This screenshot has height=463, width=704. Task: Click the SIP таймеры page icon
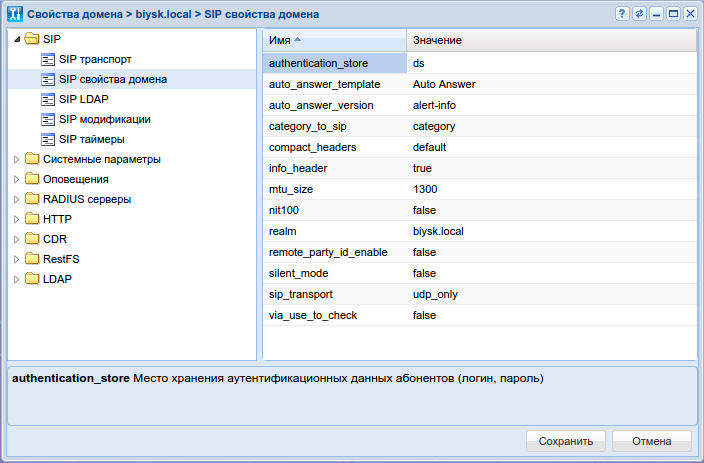point(48,139)
